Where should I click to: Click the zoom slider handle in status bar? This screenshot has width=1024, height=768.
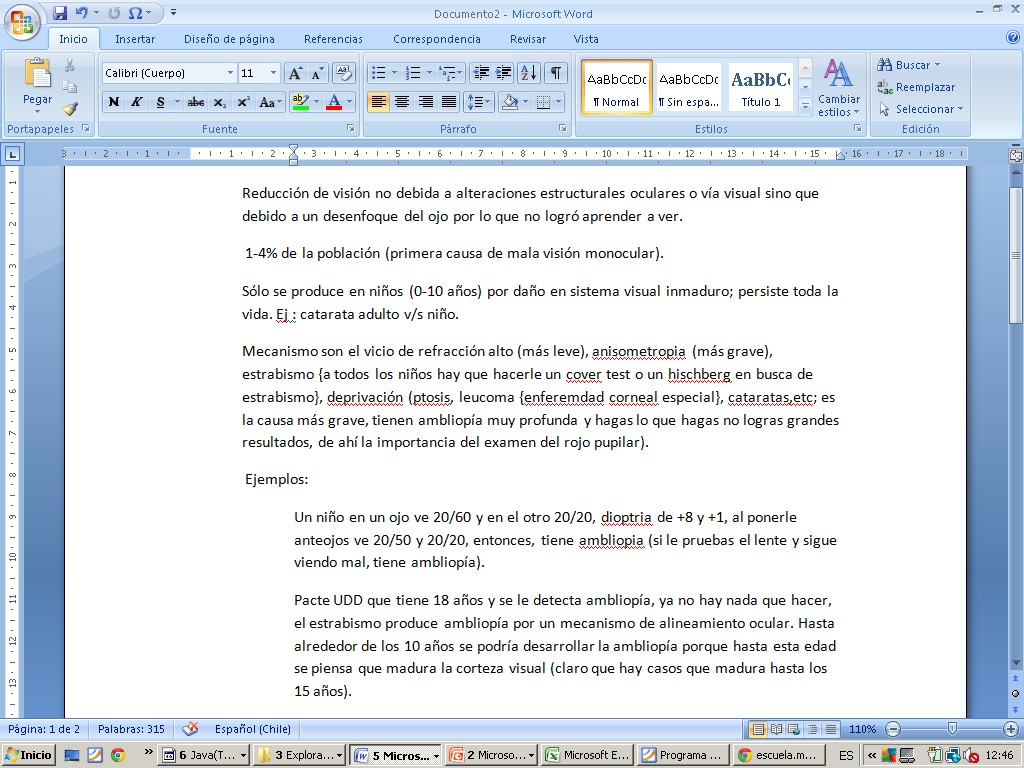tap(951, 729)
